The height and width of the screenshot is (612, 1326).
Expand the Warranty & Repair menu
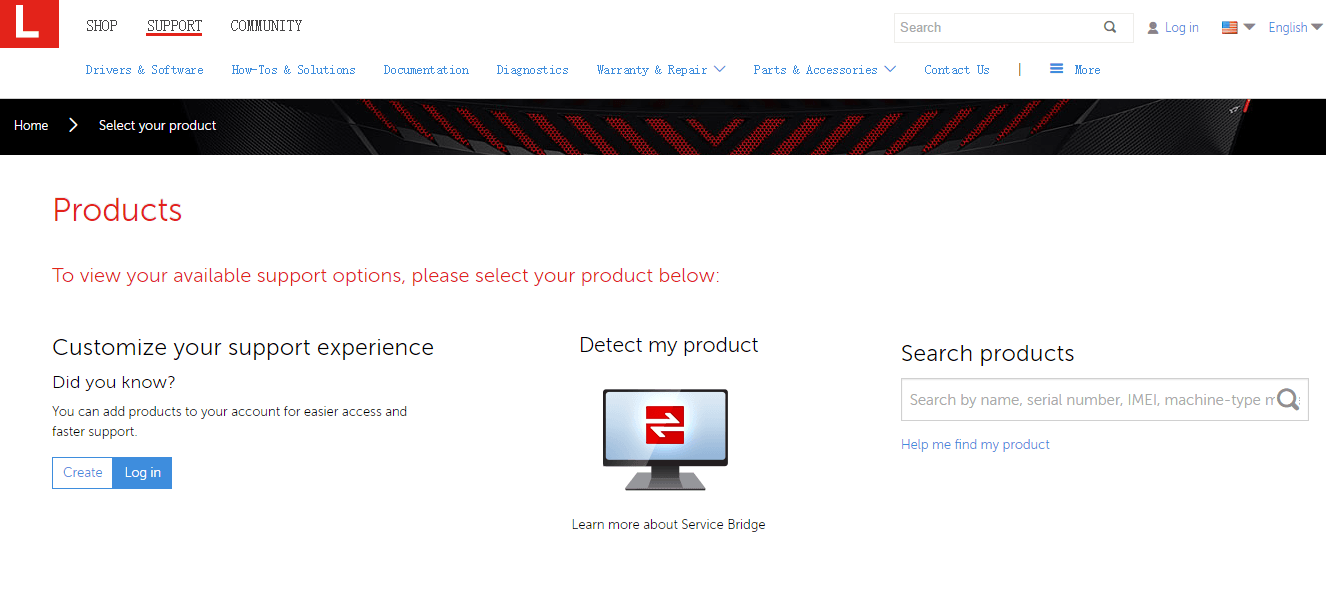click(661, 70)
